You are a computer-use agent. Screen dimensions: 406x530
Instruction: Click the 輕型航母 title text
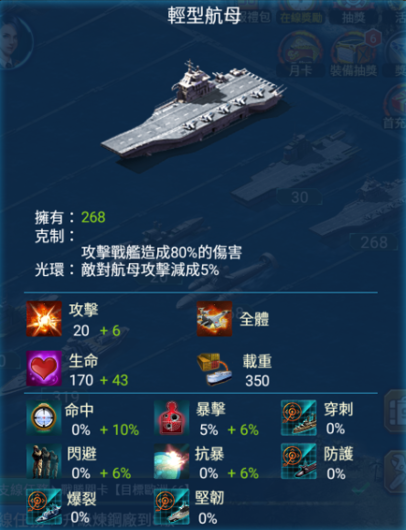204,15
